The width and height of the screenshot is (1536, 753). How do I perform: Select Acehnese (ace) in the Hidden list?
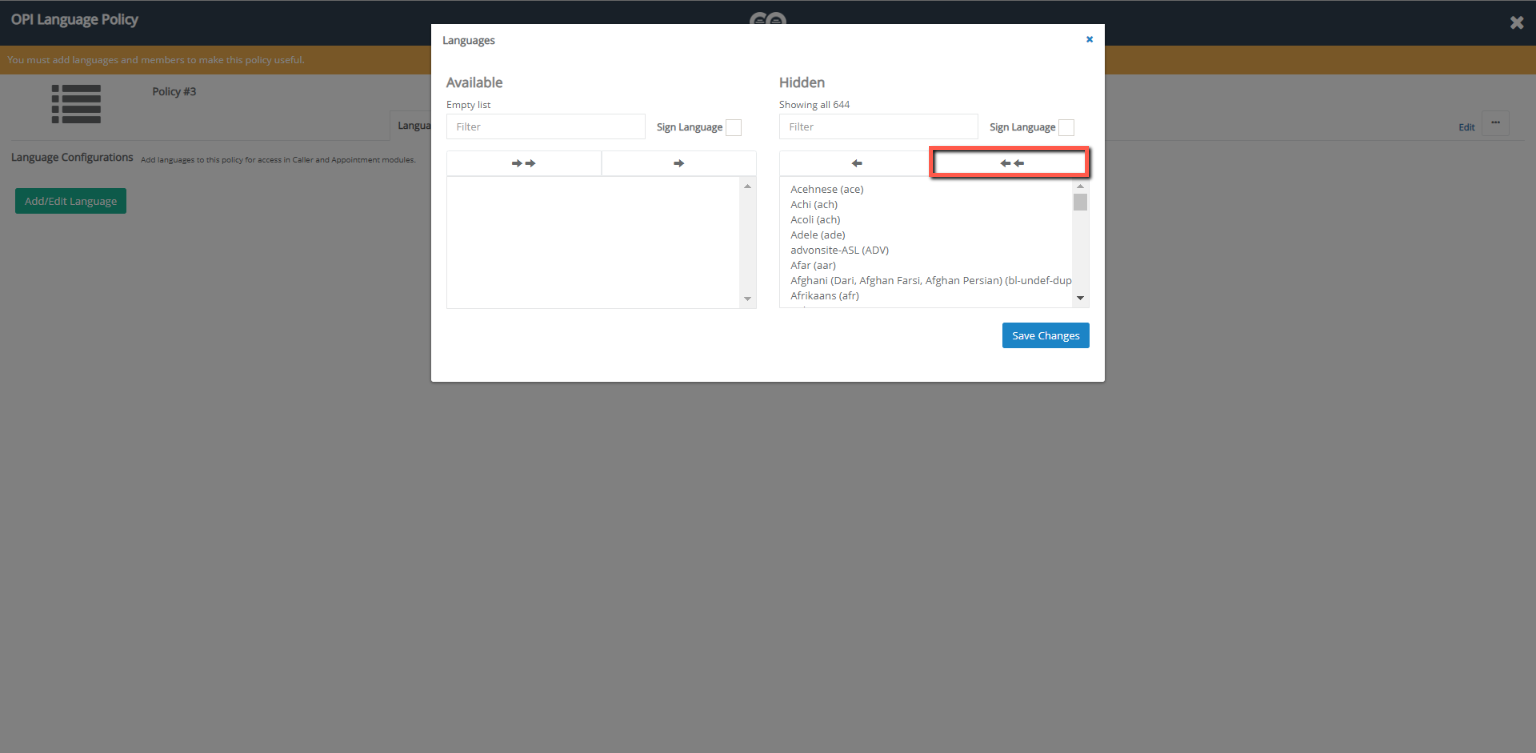[826, 189]
